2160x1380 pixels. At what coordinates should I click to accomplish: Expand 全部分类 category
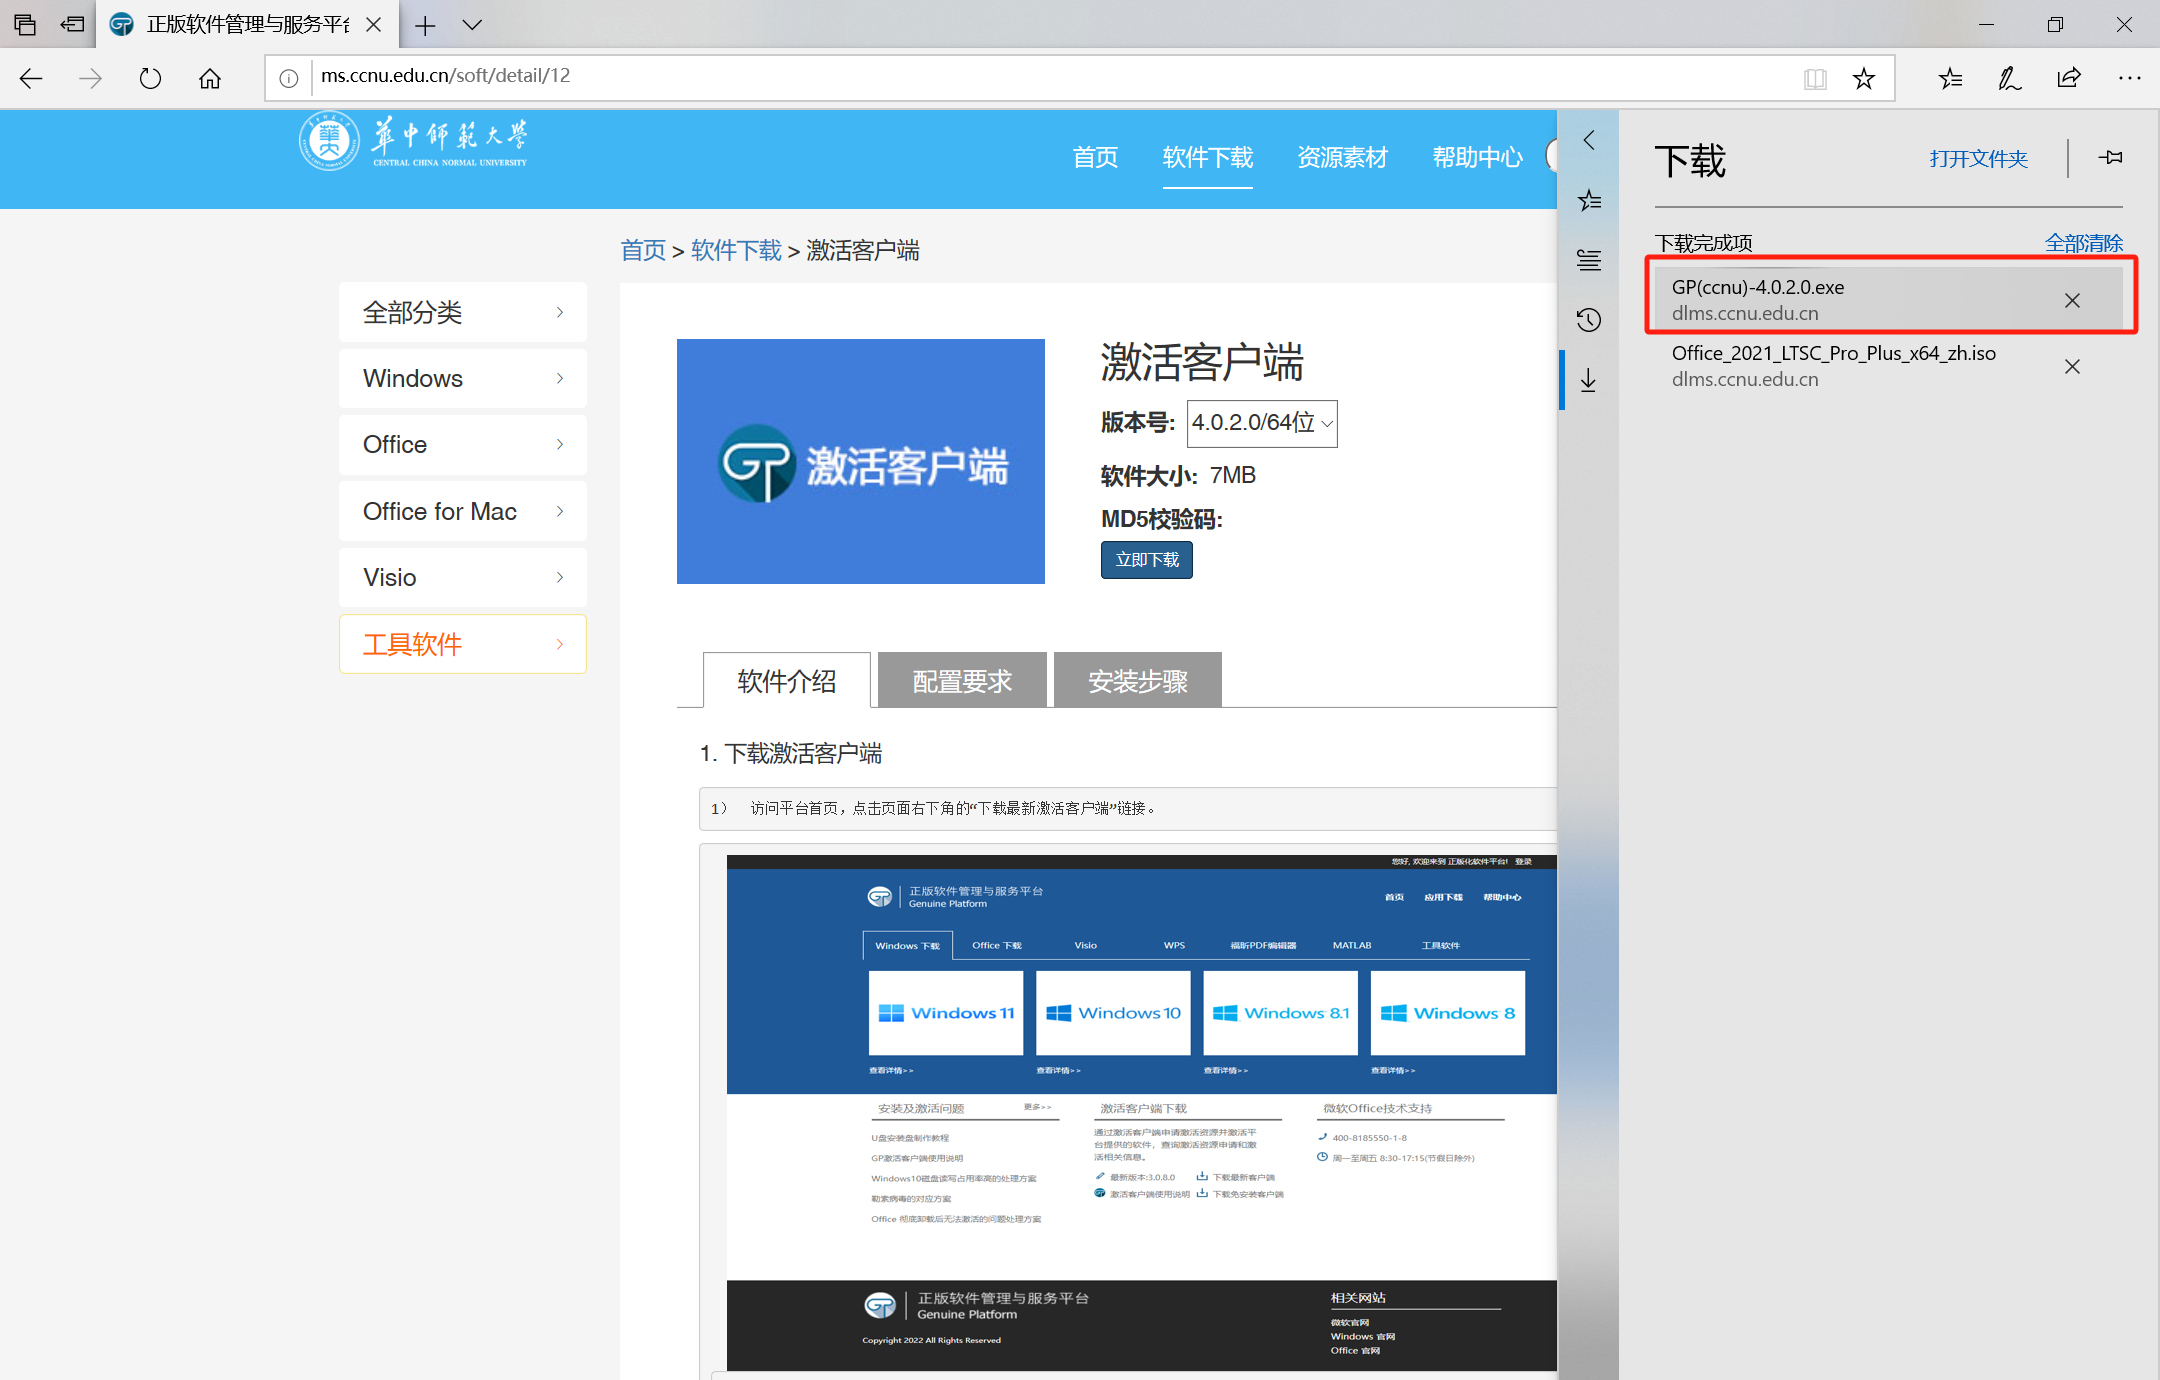[x=463, y=312]
